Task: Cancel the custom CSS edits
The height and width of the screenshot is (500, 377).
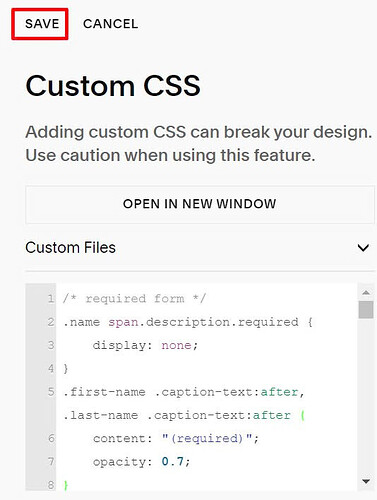Action: (110, 24)
